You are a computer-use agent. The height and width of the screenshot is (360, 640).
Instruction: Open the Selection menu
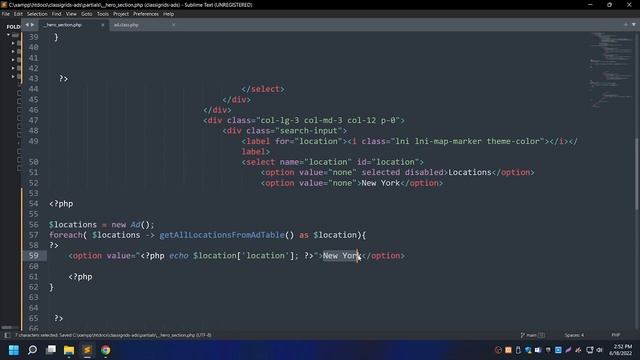[x=37, y=14]
